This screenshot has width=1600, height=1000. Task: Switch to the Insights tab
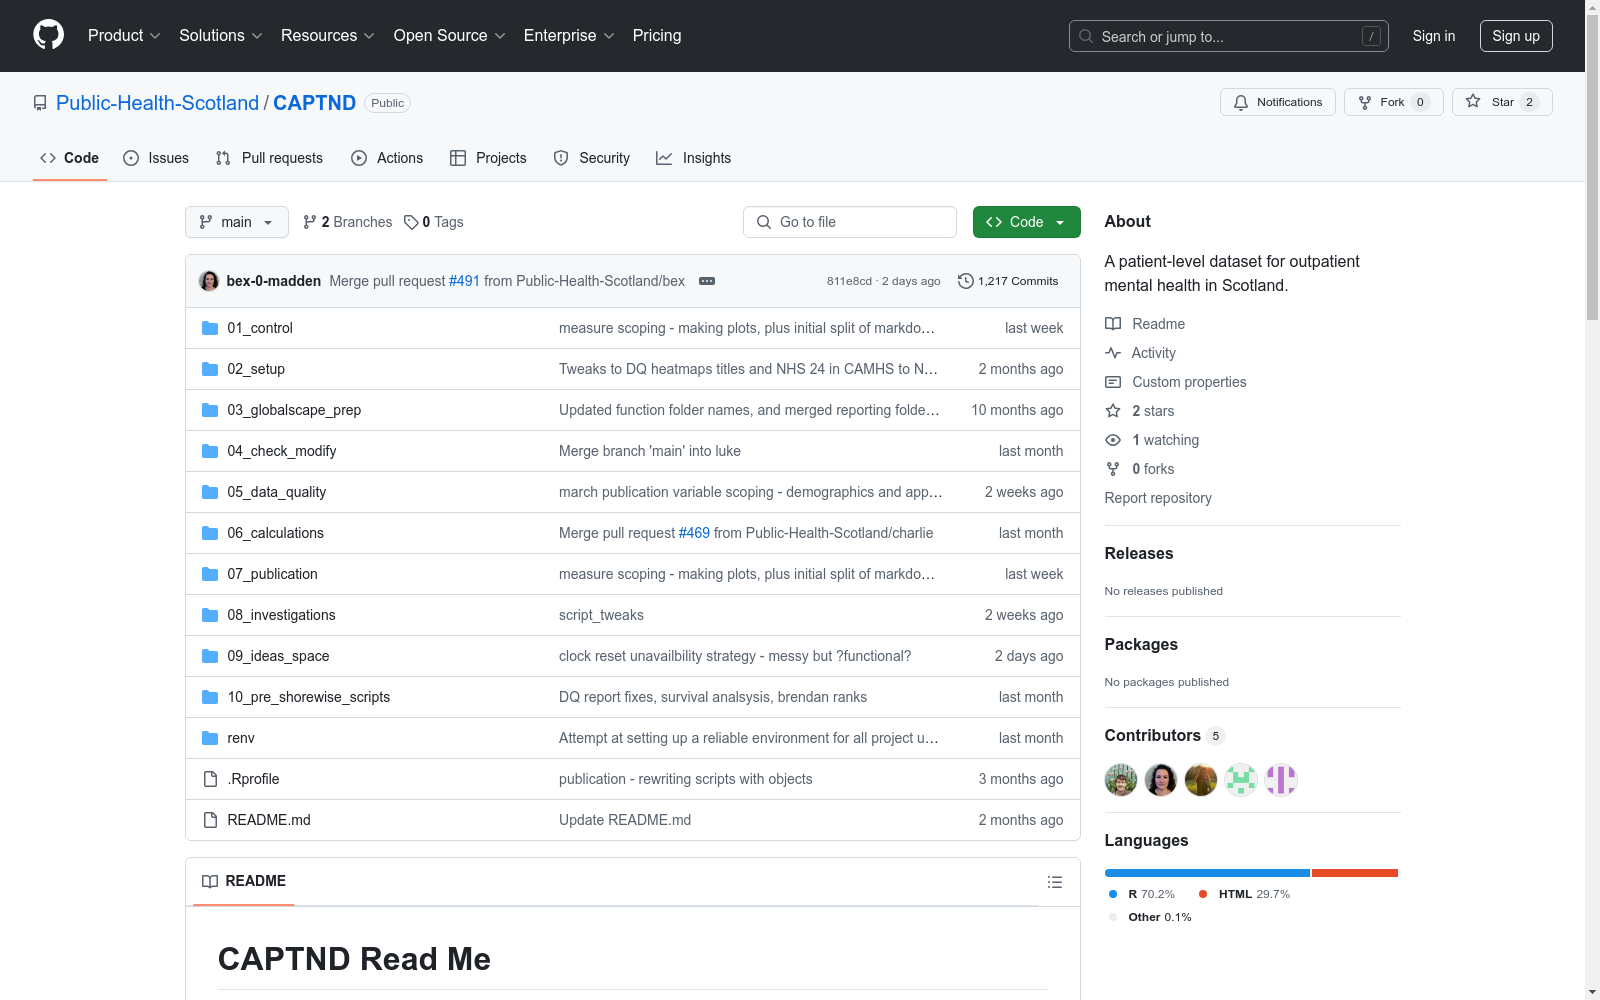tap(694, 158)
